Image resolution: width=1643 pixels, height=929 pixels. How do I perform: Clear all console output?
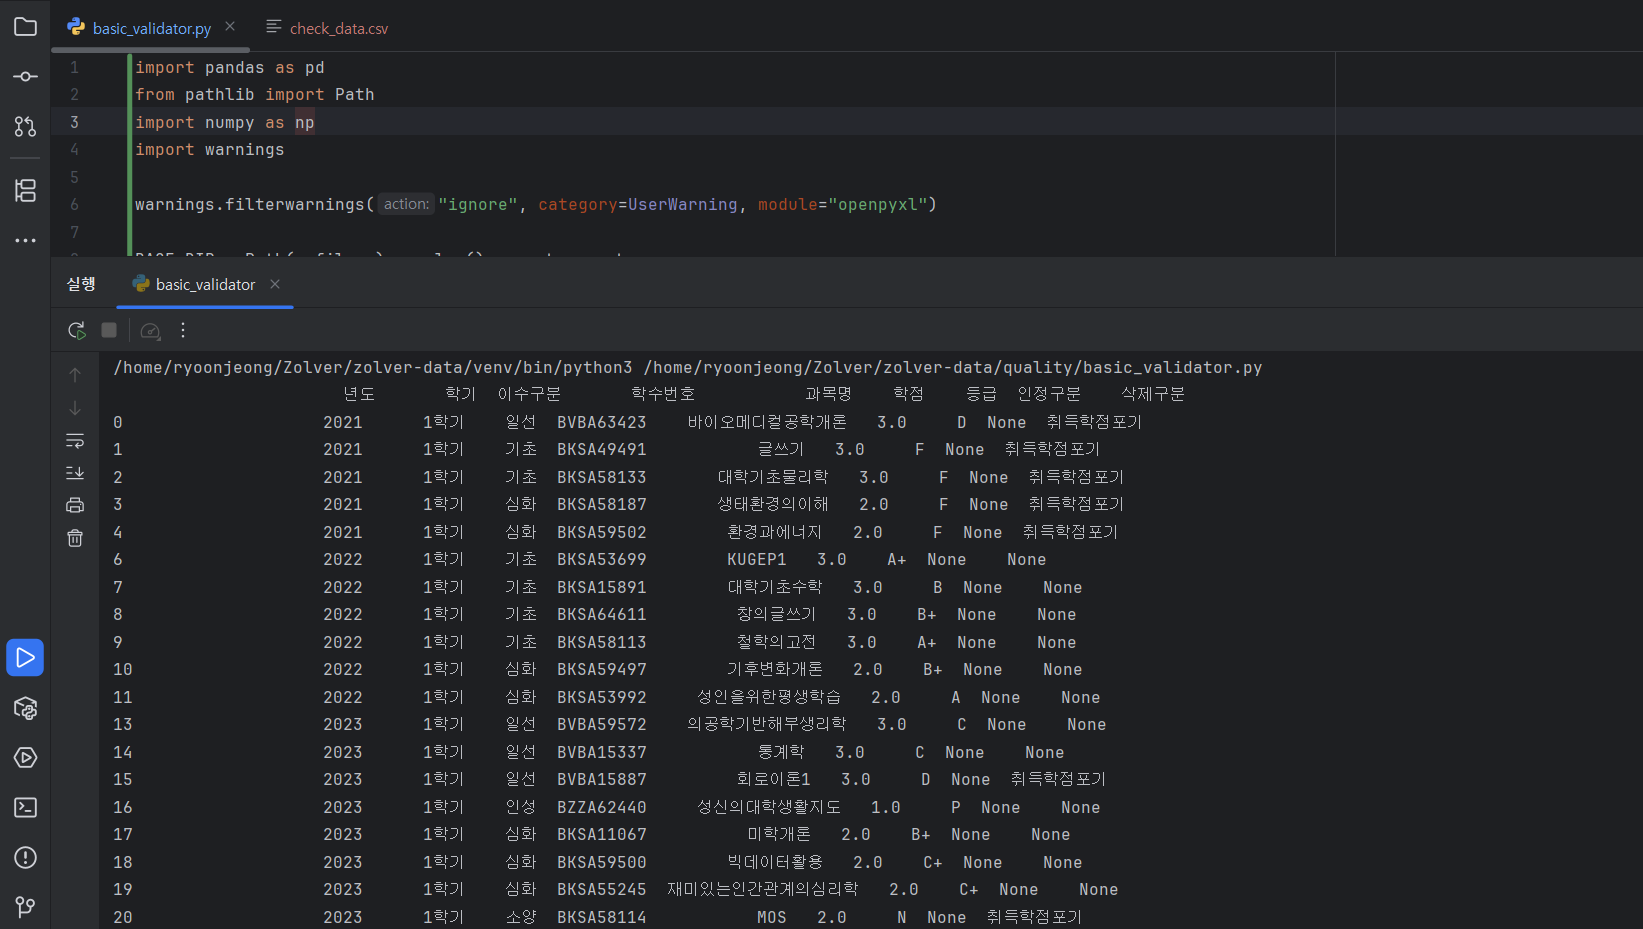[75, 539]
